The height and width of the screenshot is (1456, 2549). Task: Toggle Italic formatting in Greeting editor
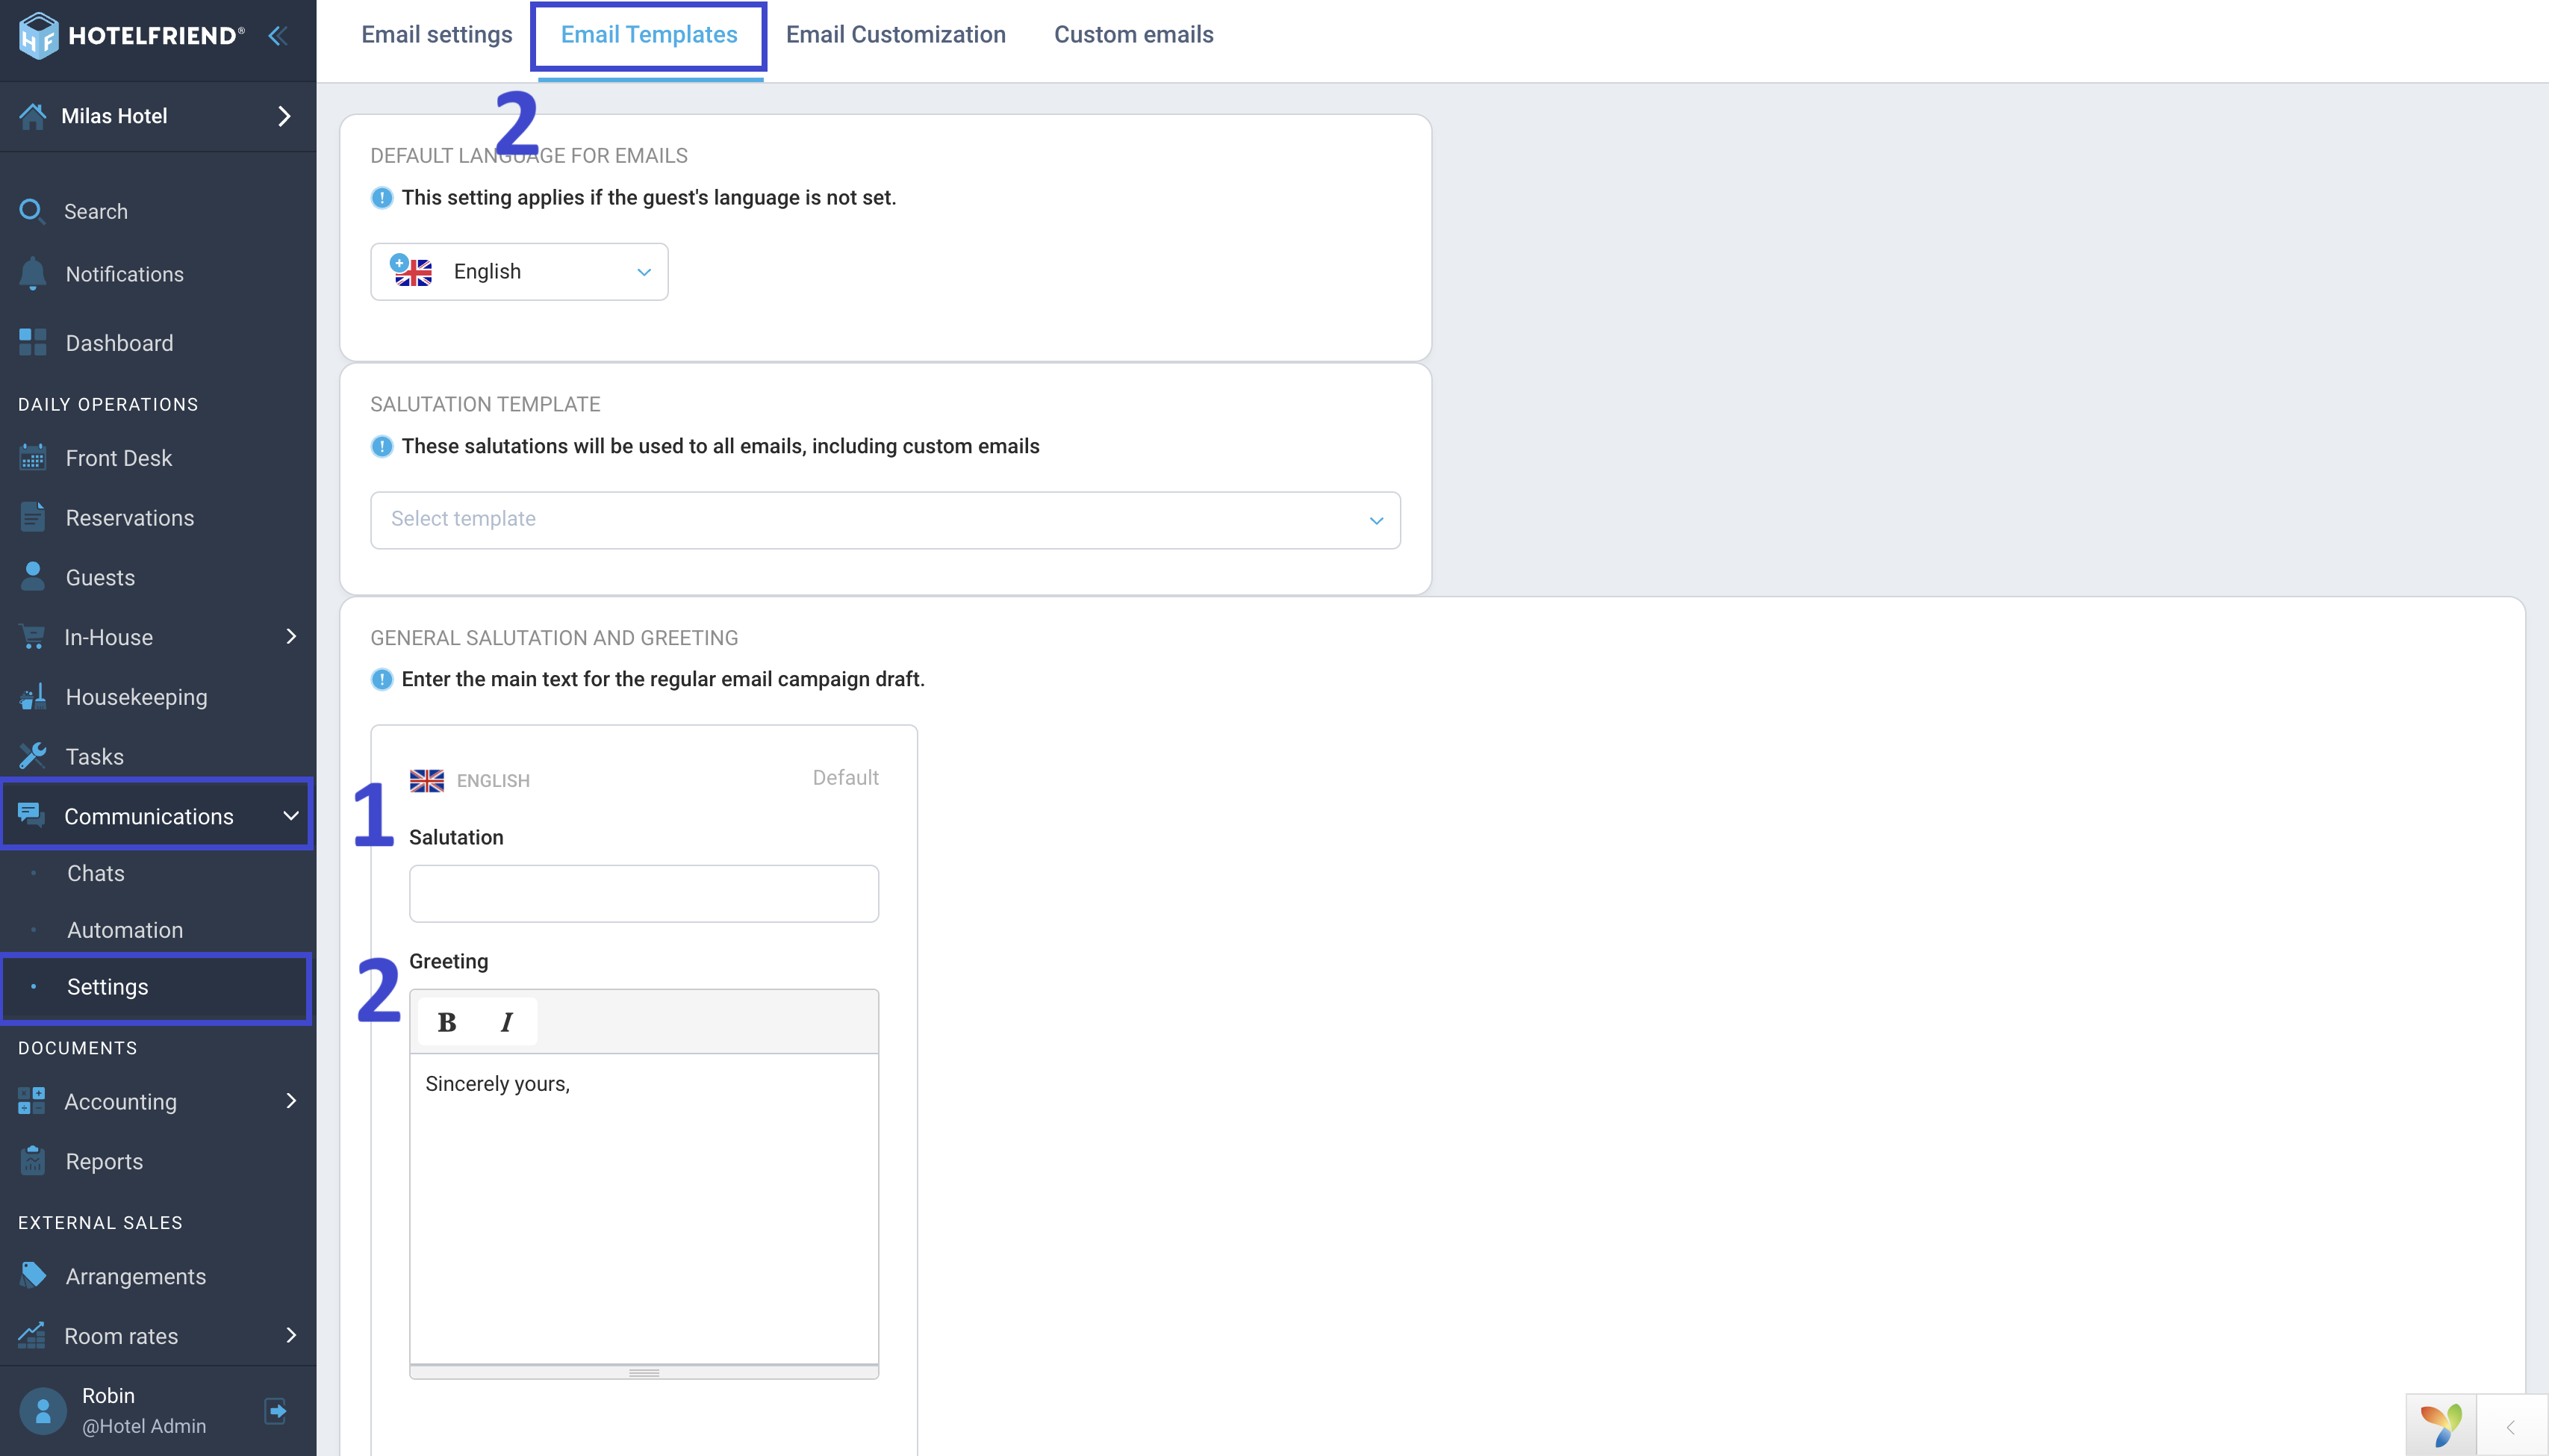[507, 1022]
